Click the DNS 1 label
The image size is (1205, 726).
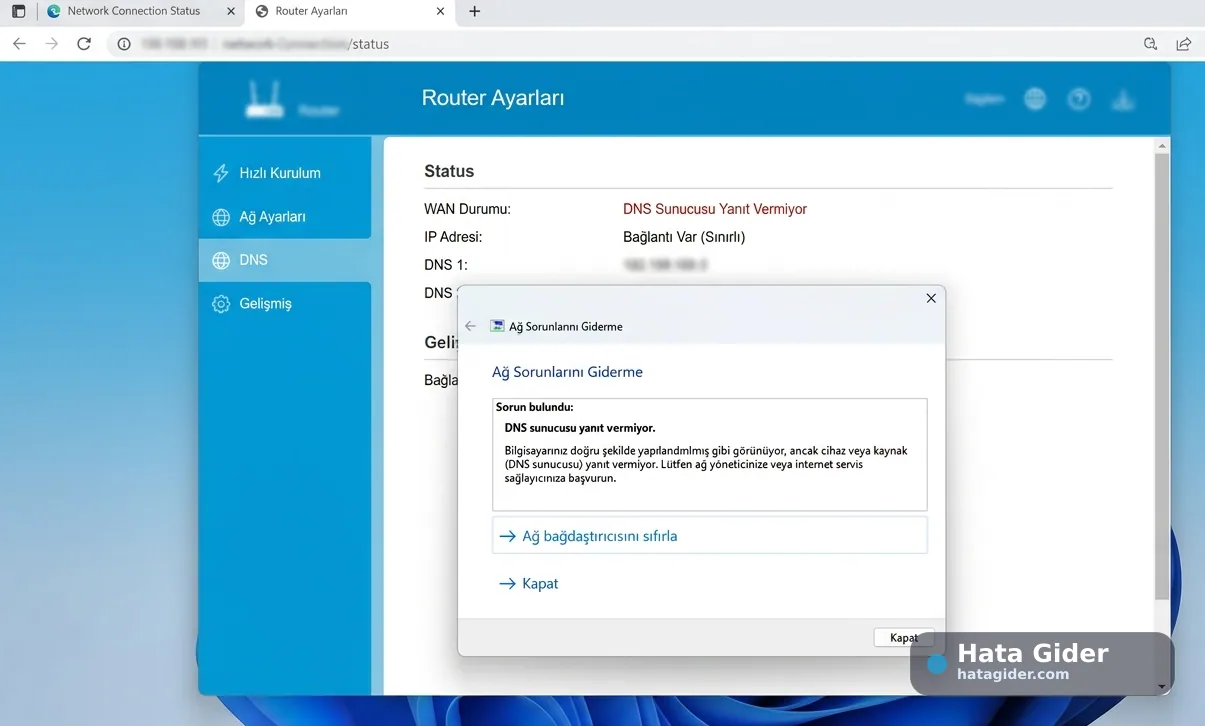click(446, 265)
